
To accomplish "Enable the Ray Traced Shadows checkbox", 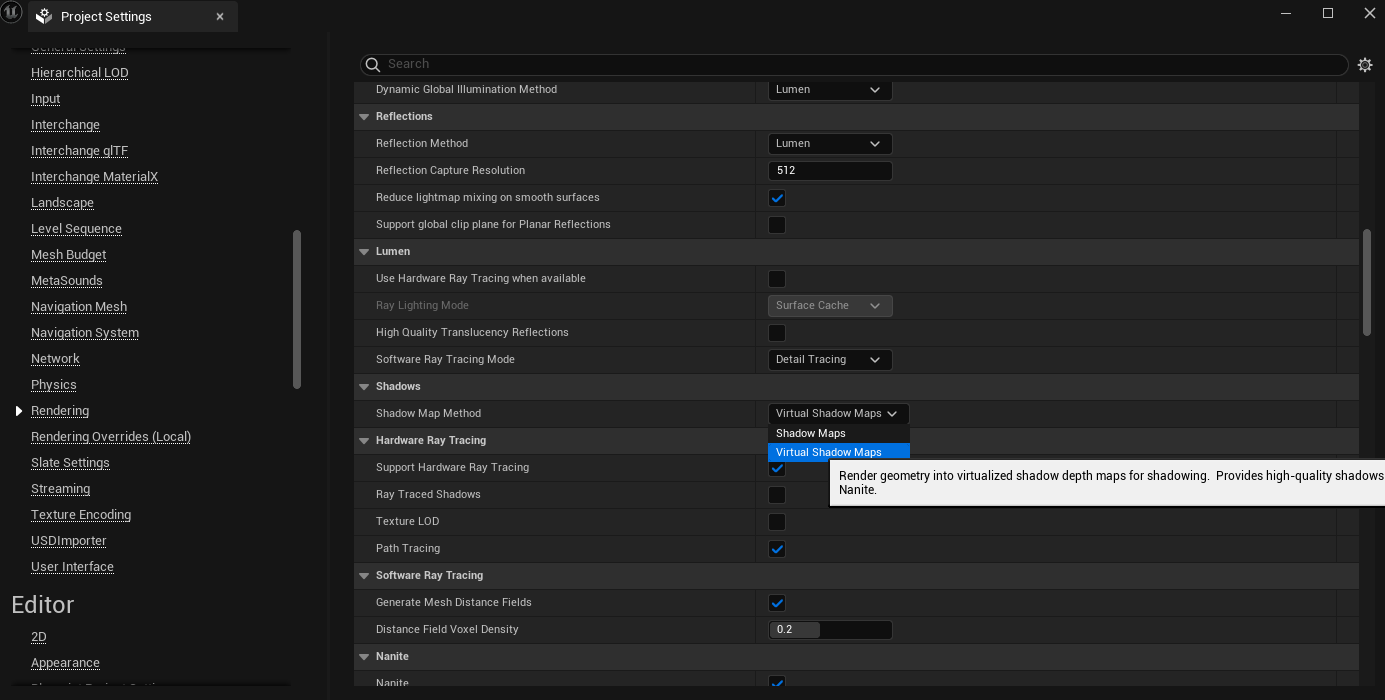I will [777, 495].
